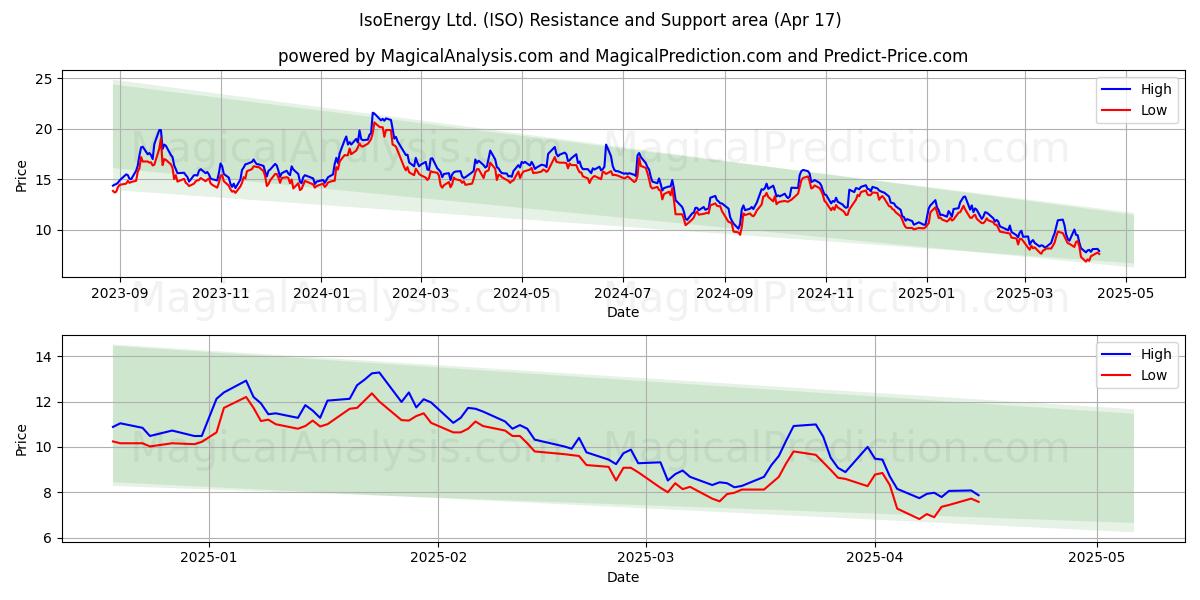Screen dimensions: 1200x600
Task: Click the '2023-09' x-axis label in top chart
Action: 120,294
